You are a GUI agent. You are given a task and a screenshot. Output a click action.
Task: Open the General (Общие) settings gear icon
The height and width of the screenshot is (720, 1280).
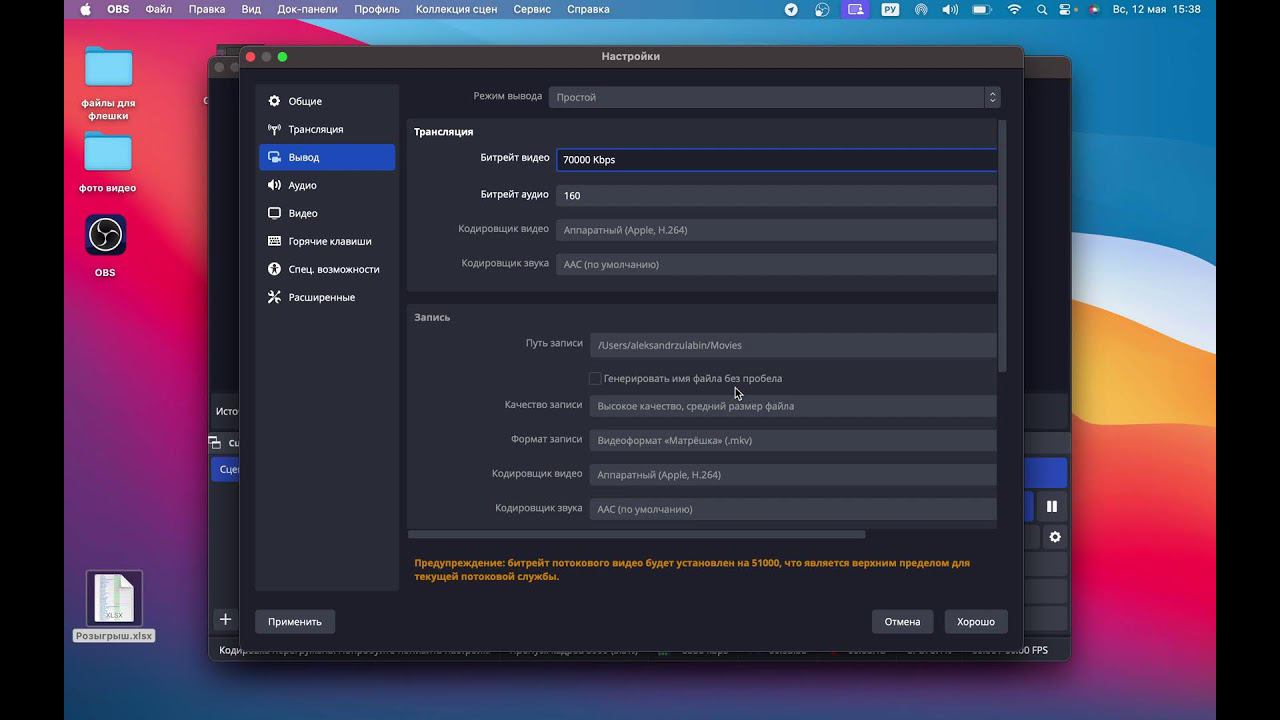tap(274, 101)
